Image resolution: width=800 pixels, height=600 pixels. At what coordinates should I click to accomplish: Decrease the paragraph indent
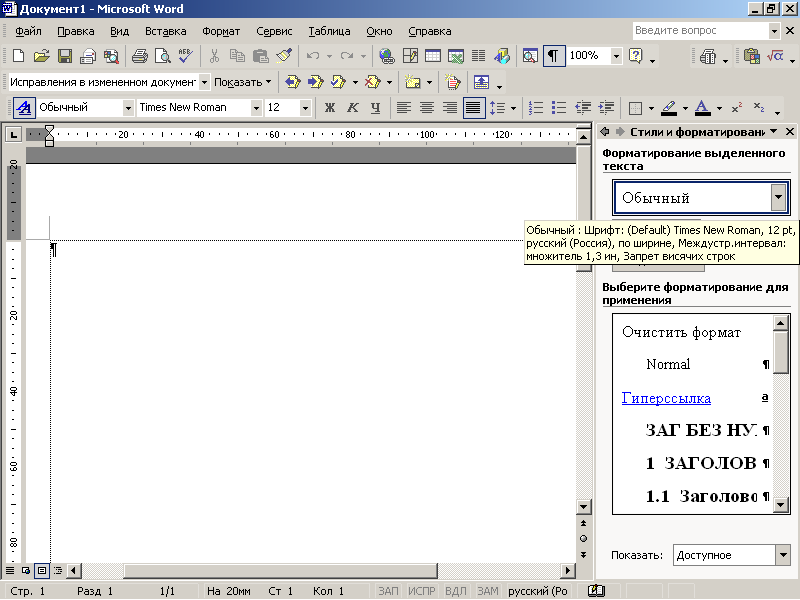coord(583,108)
